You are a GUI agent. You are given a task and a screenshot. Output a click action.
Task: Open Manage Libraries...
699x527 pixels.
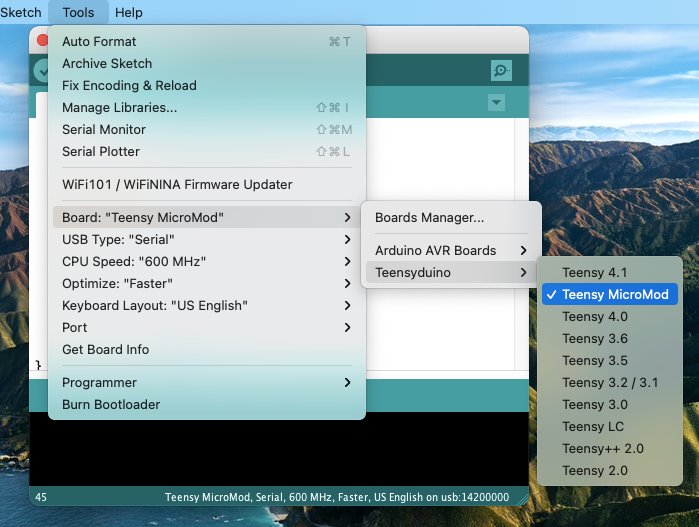pos(207,107)
